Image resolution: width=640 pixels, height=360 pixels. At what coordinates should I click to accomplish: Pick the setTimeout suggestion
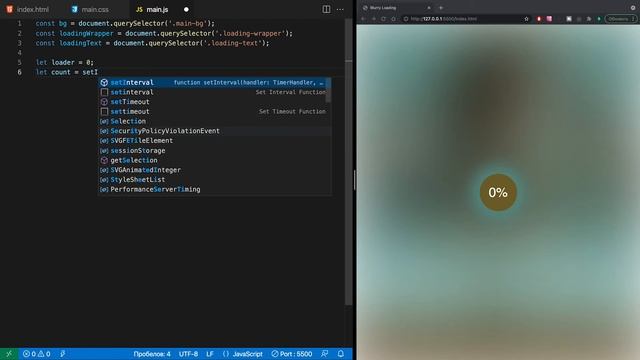(215, 102)
